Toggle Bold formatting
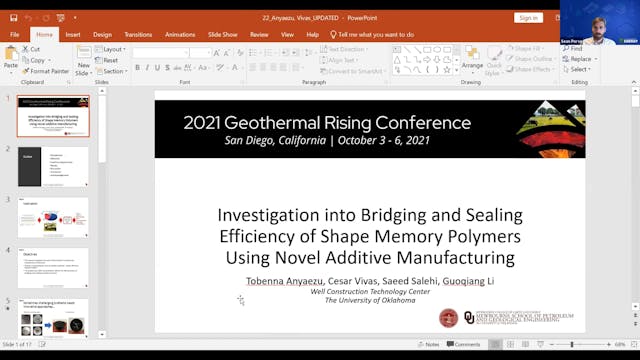640x360 pixels. (x=138, y=68)
